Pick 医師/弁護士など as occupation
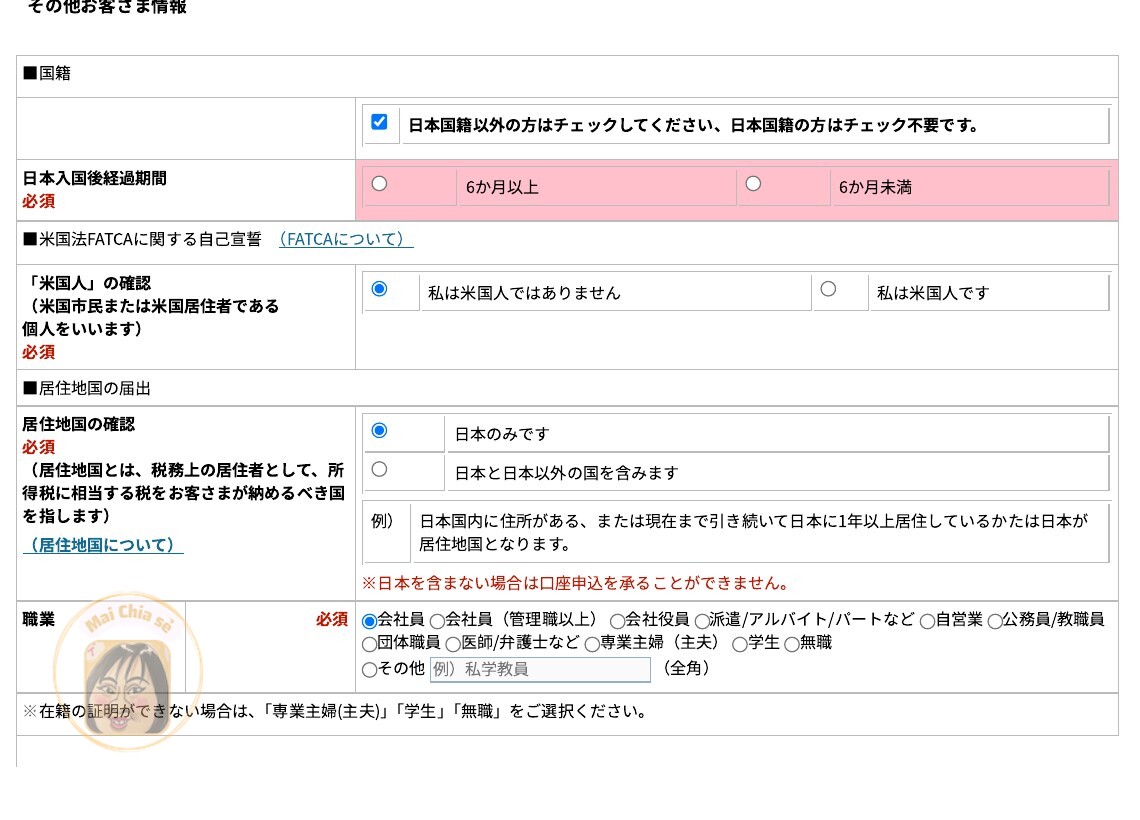 (453, 644)
